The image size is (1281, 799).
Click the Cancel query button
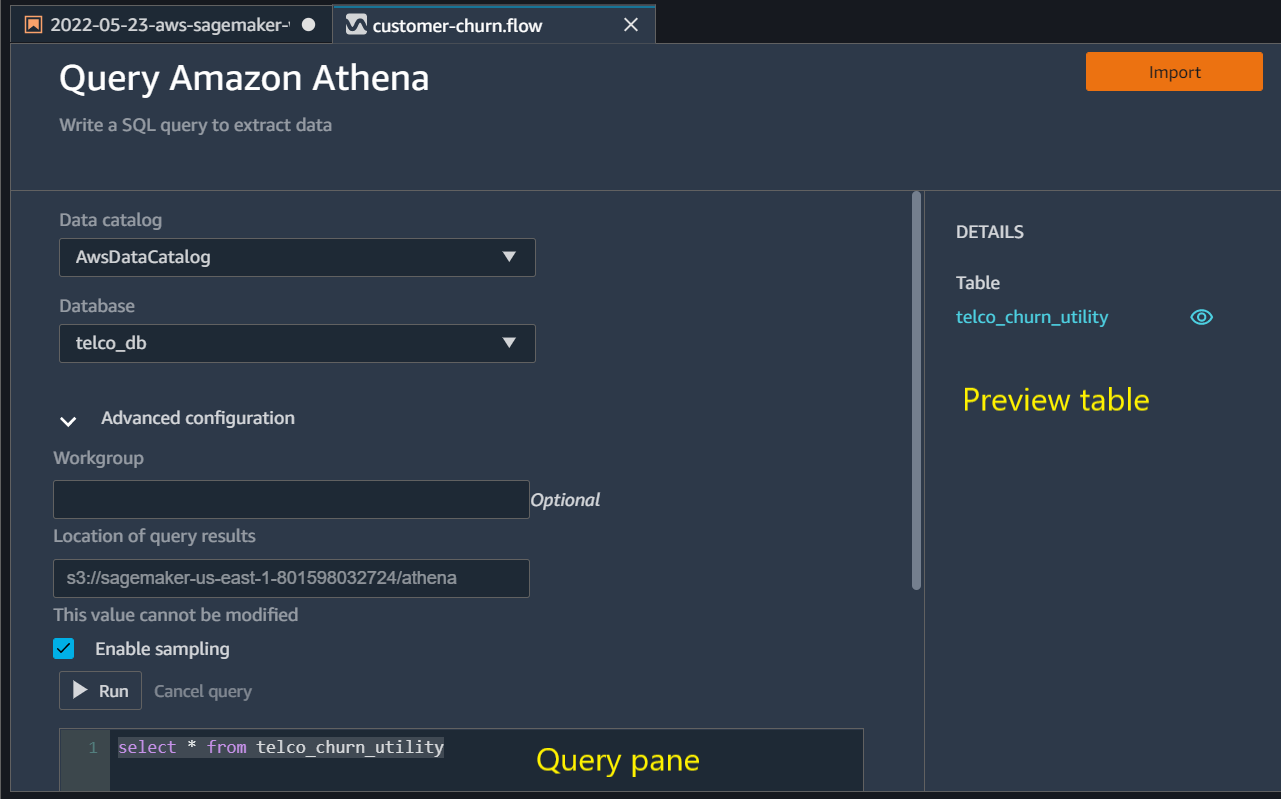coord(203,691)
